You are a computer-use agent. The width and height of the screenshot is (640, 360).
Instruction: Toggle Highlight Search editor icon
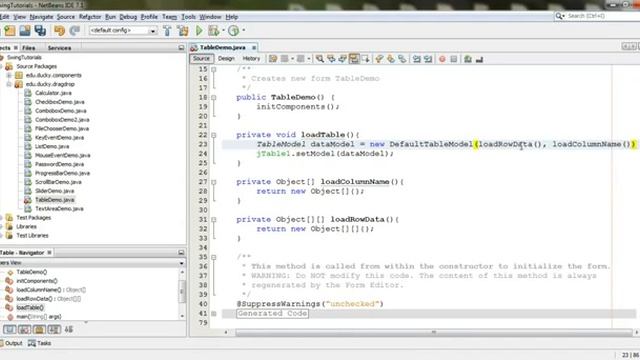[354, 59]
